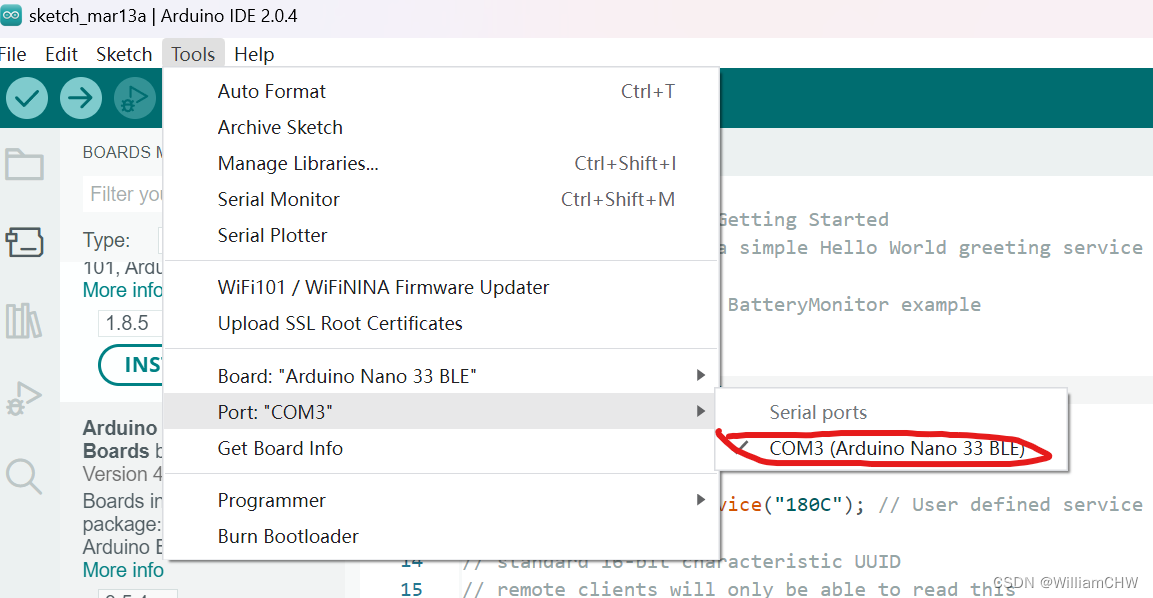Open Manage Libraries... from the menu
This screenshot has width=1153, height=598.
(441, 163)
